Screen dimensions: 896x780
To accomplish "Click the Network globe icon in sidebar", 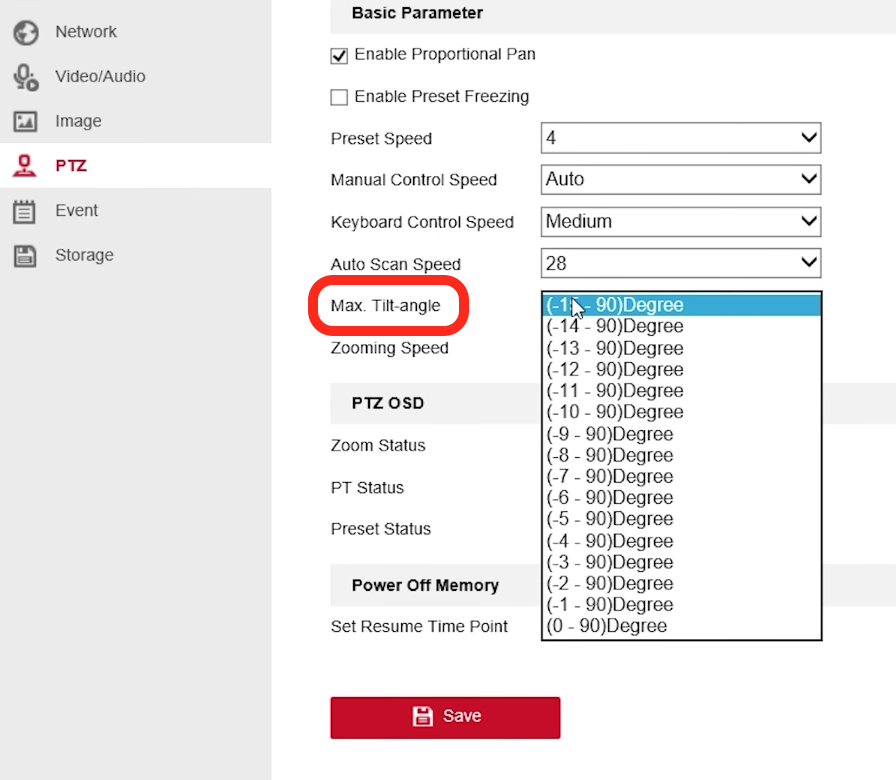I will click(25, 32).
